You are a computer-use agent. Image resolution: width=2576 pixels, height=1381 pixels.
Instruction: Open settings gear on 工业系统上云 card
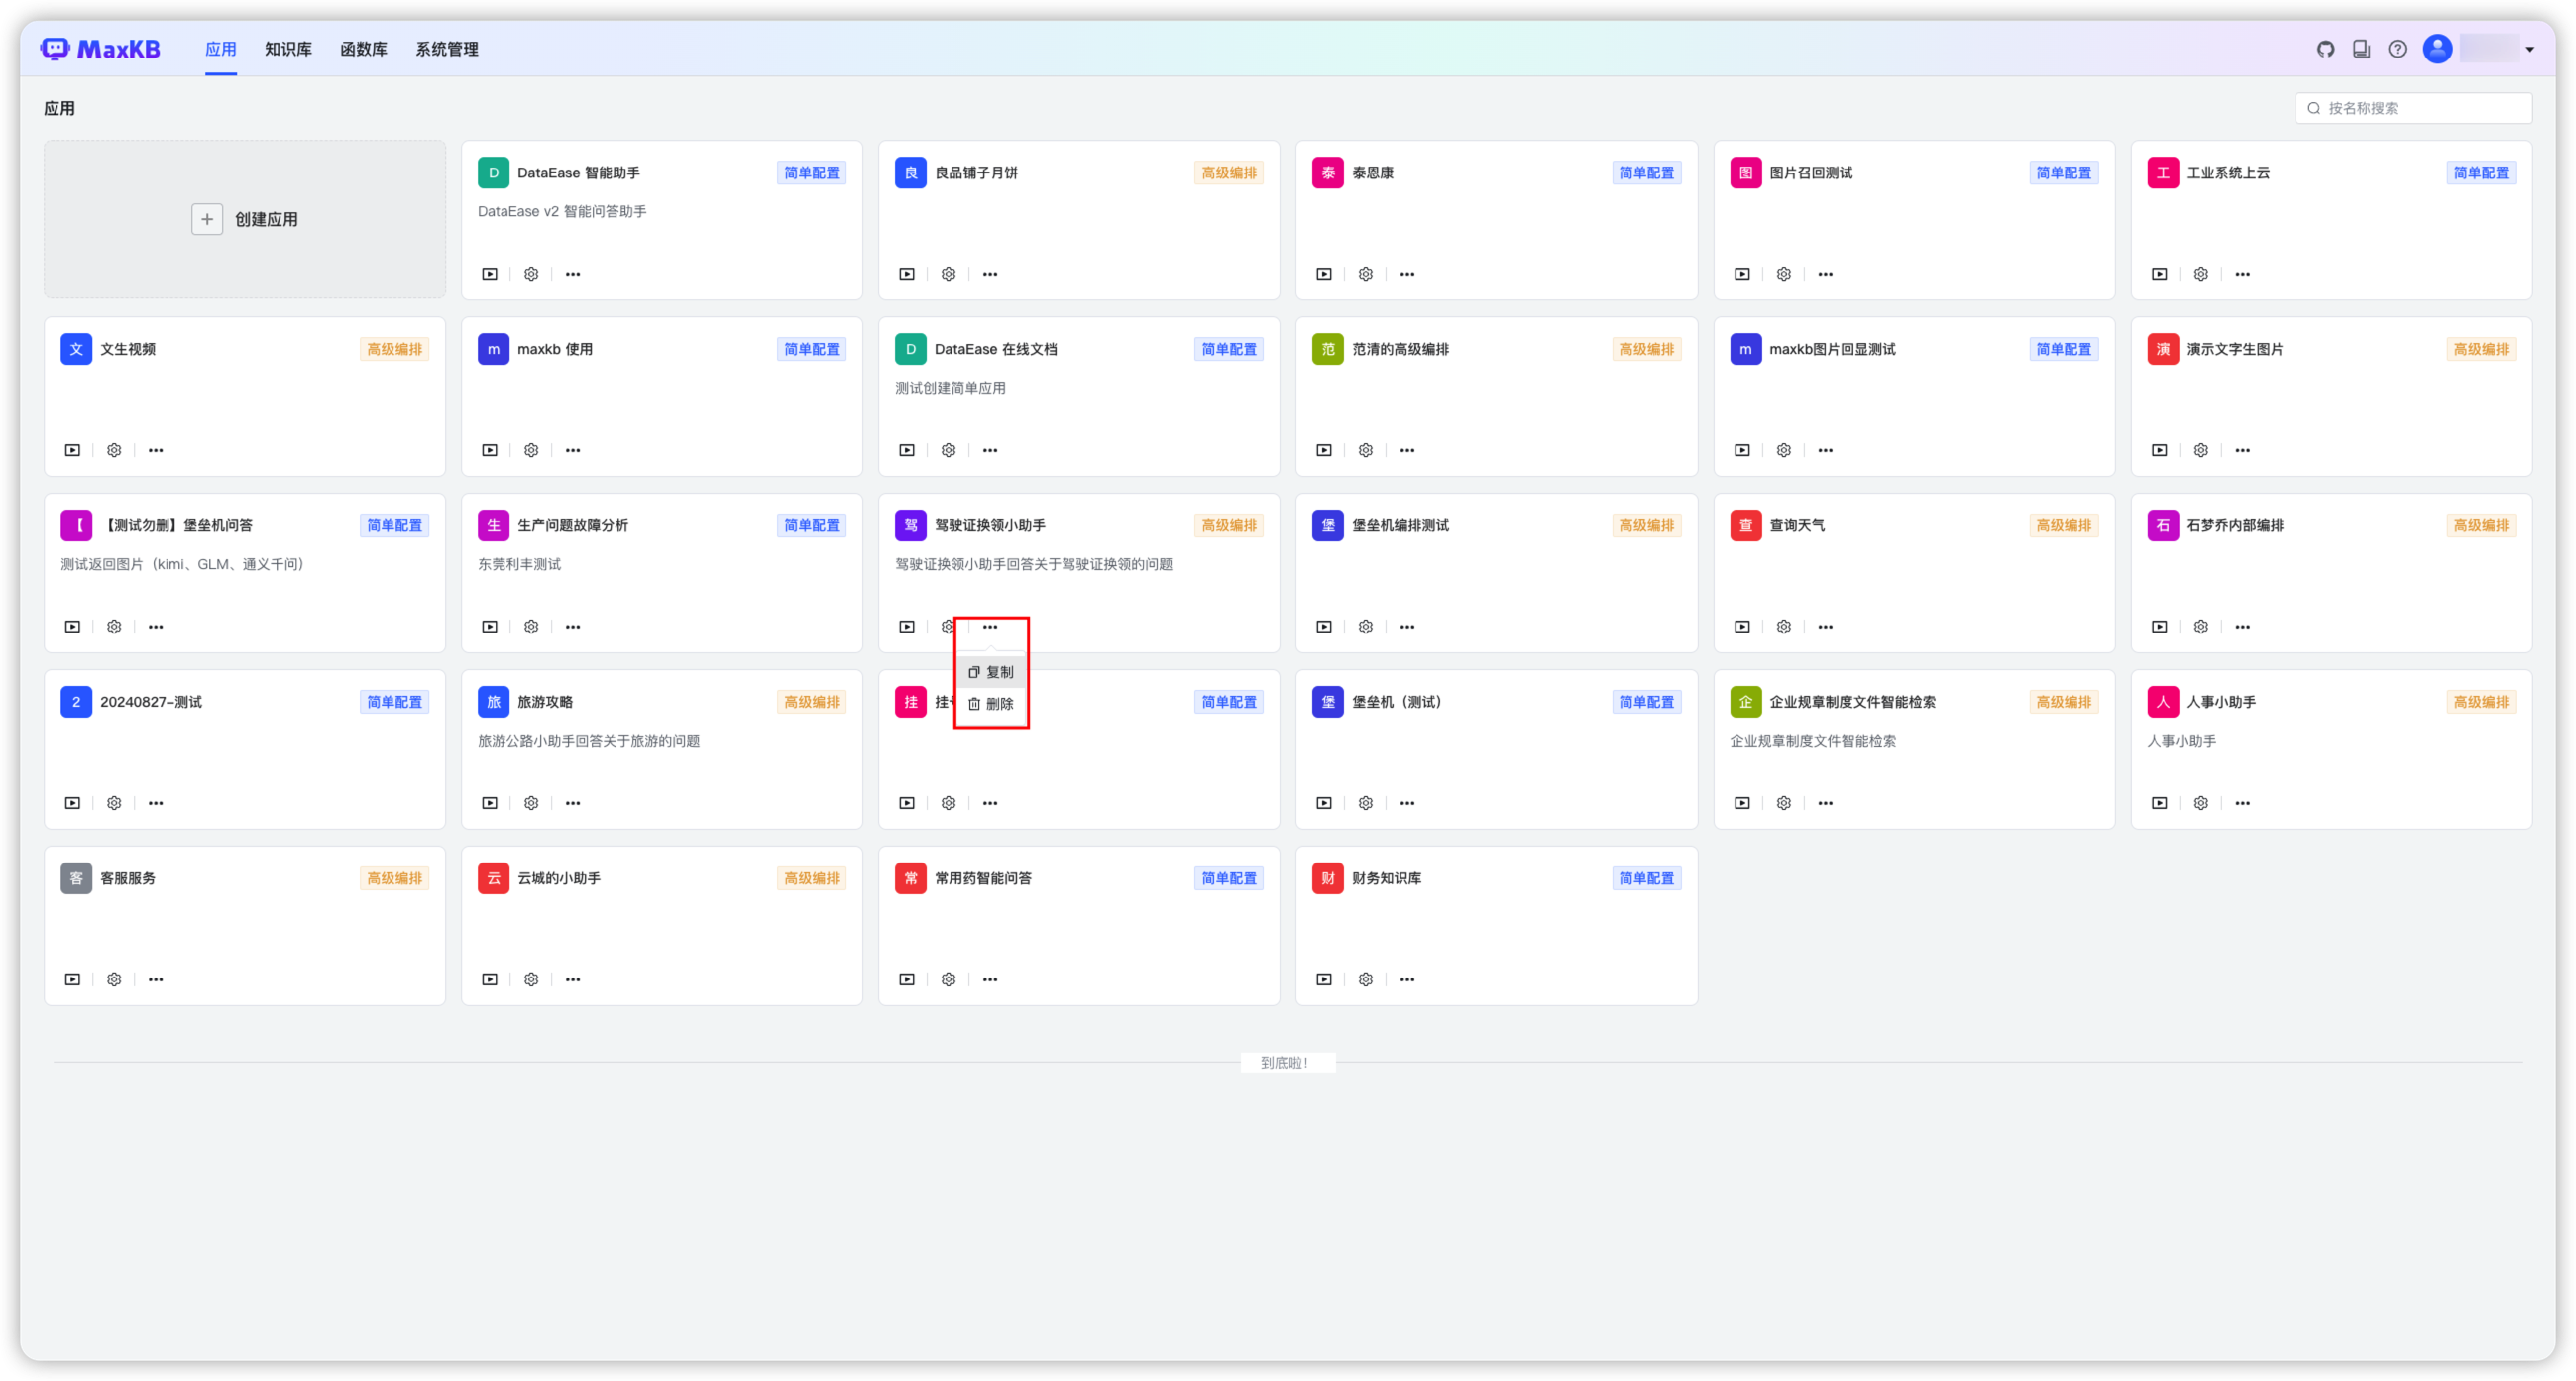[x=2201, y=274]
